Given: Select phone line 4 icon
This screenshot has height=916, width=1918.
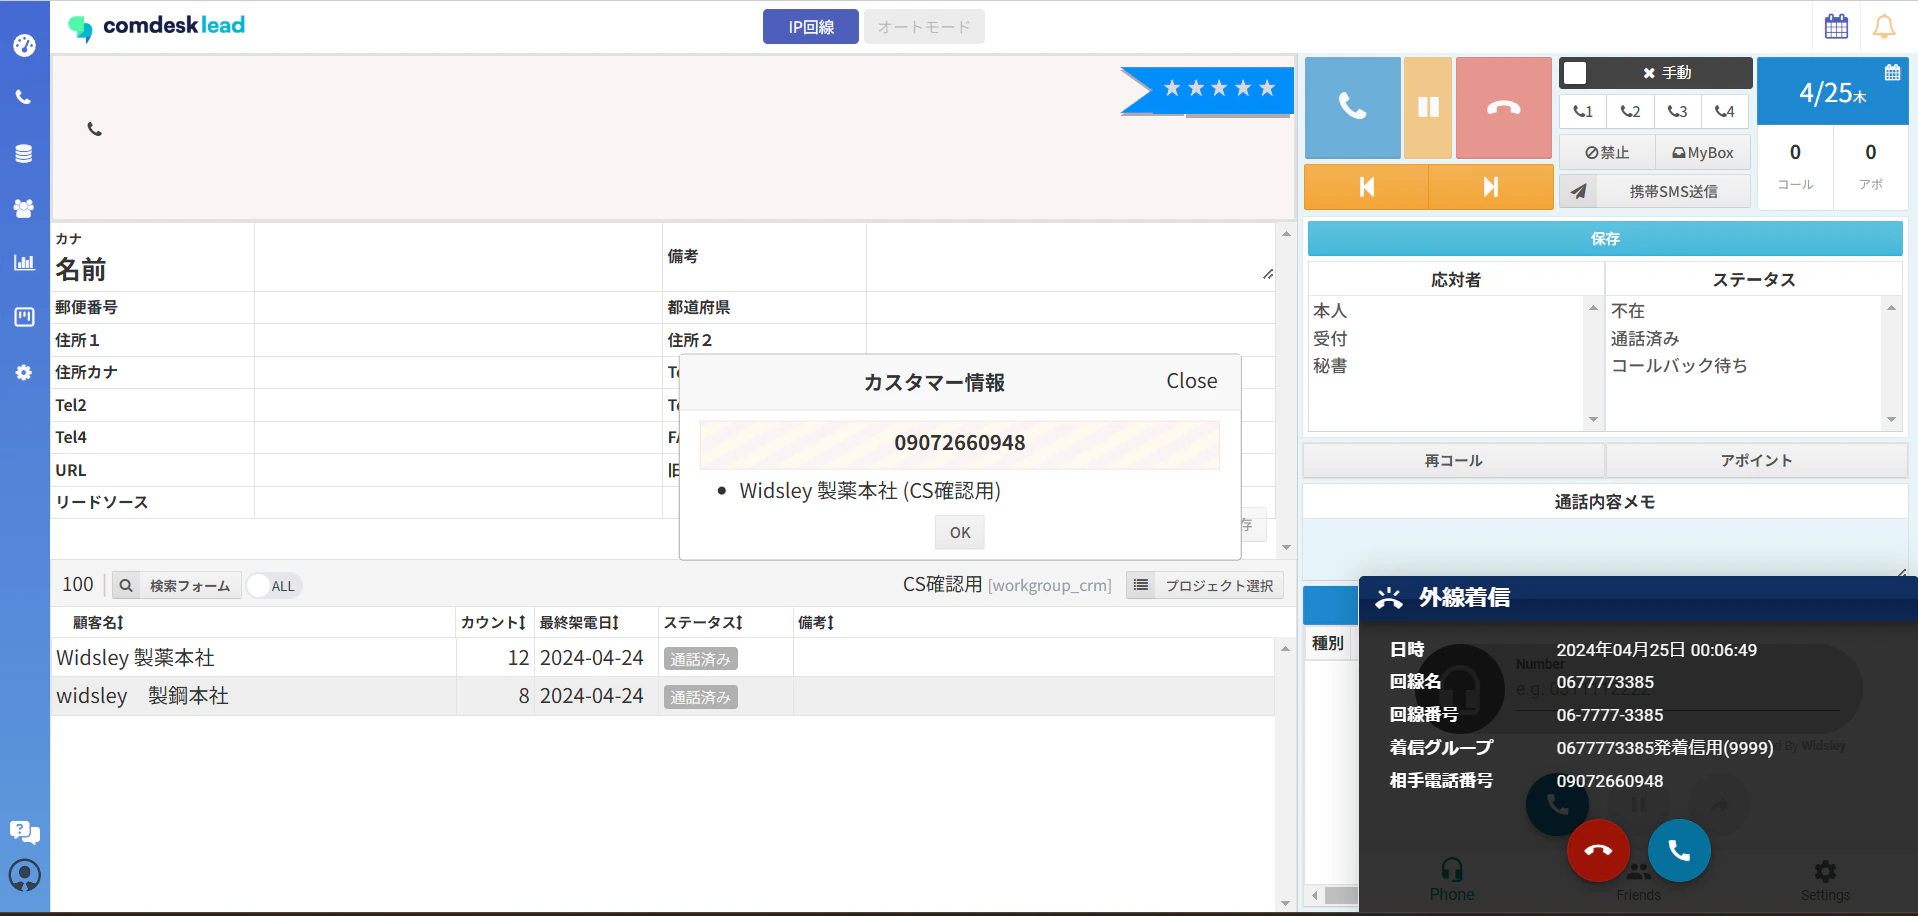Looking at the screenshot, I should [1724, 111].
